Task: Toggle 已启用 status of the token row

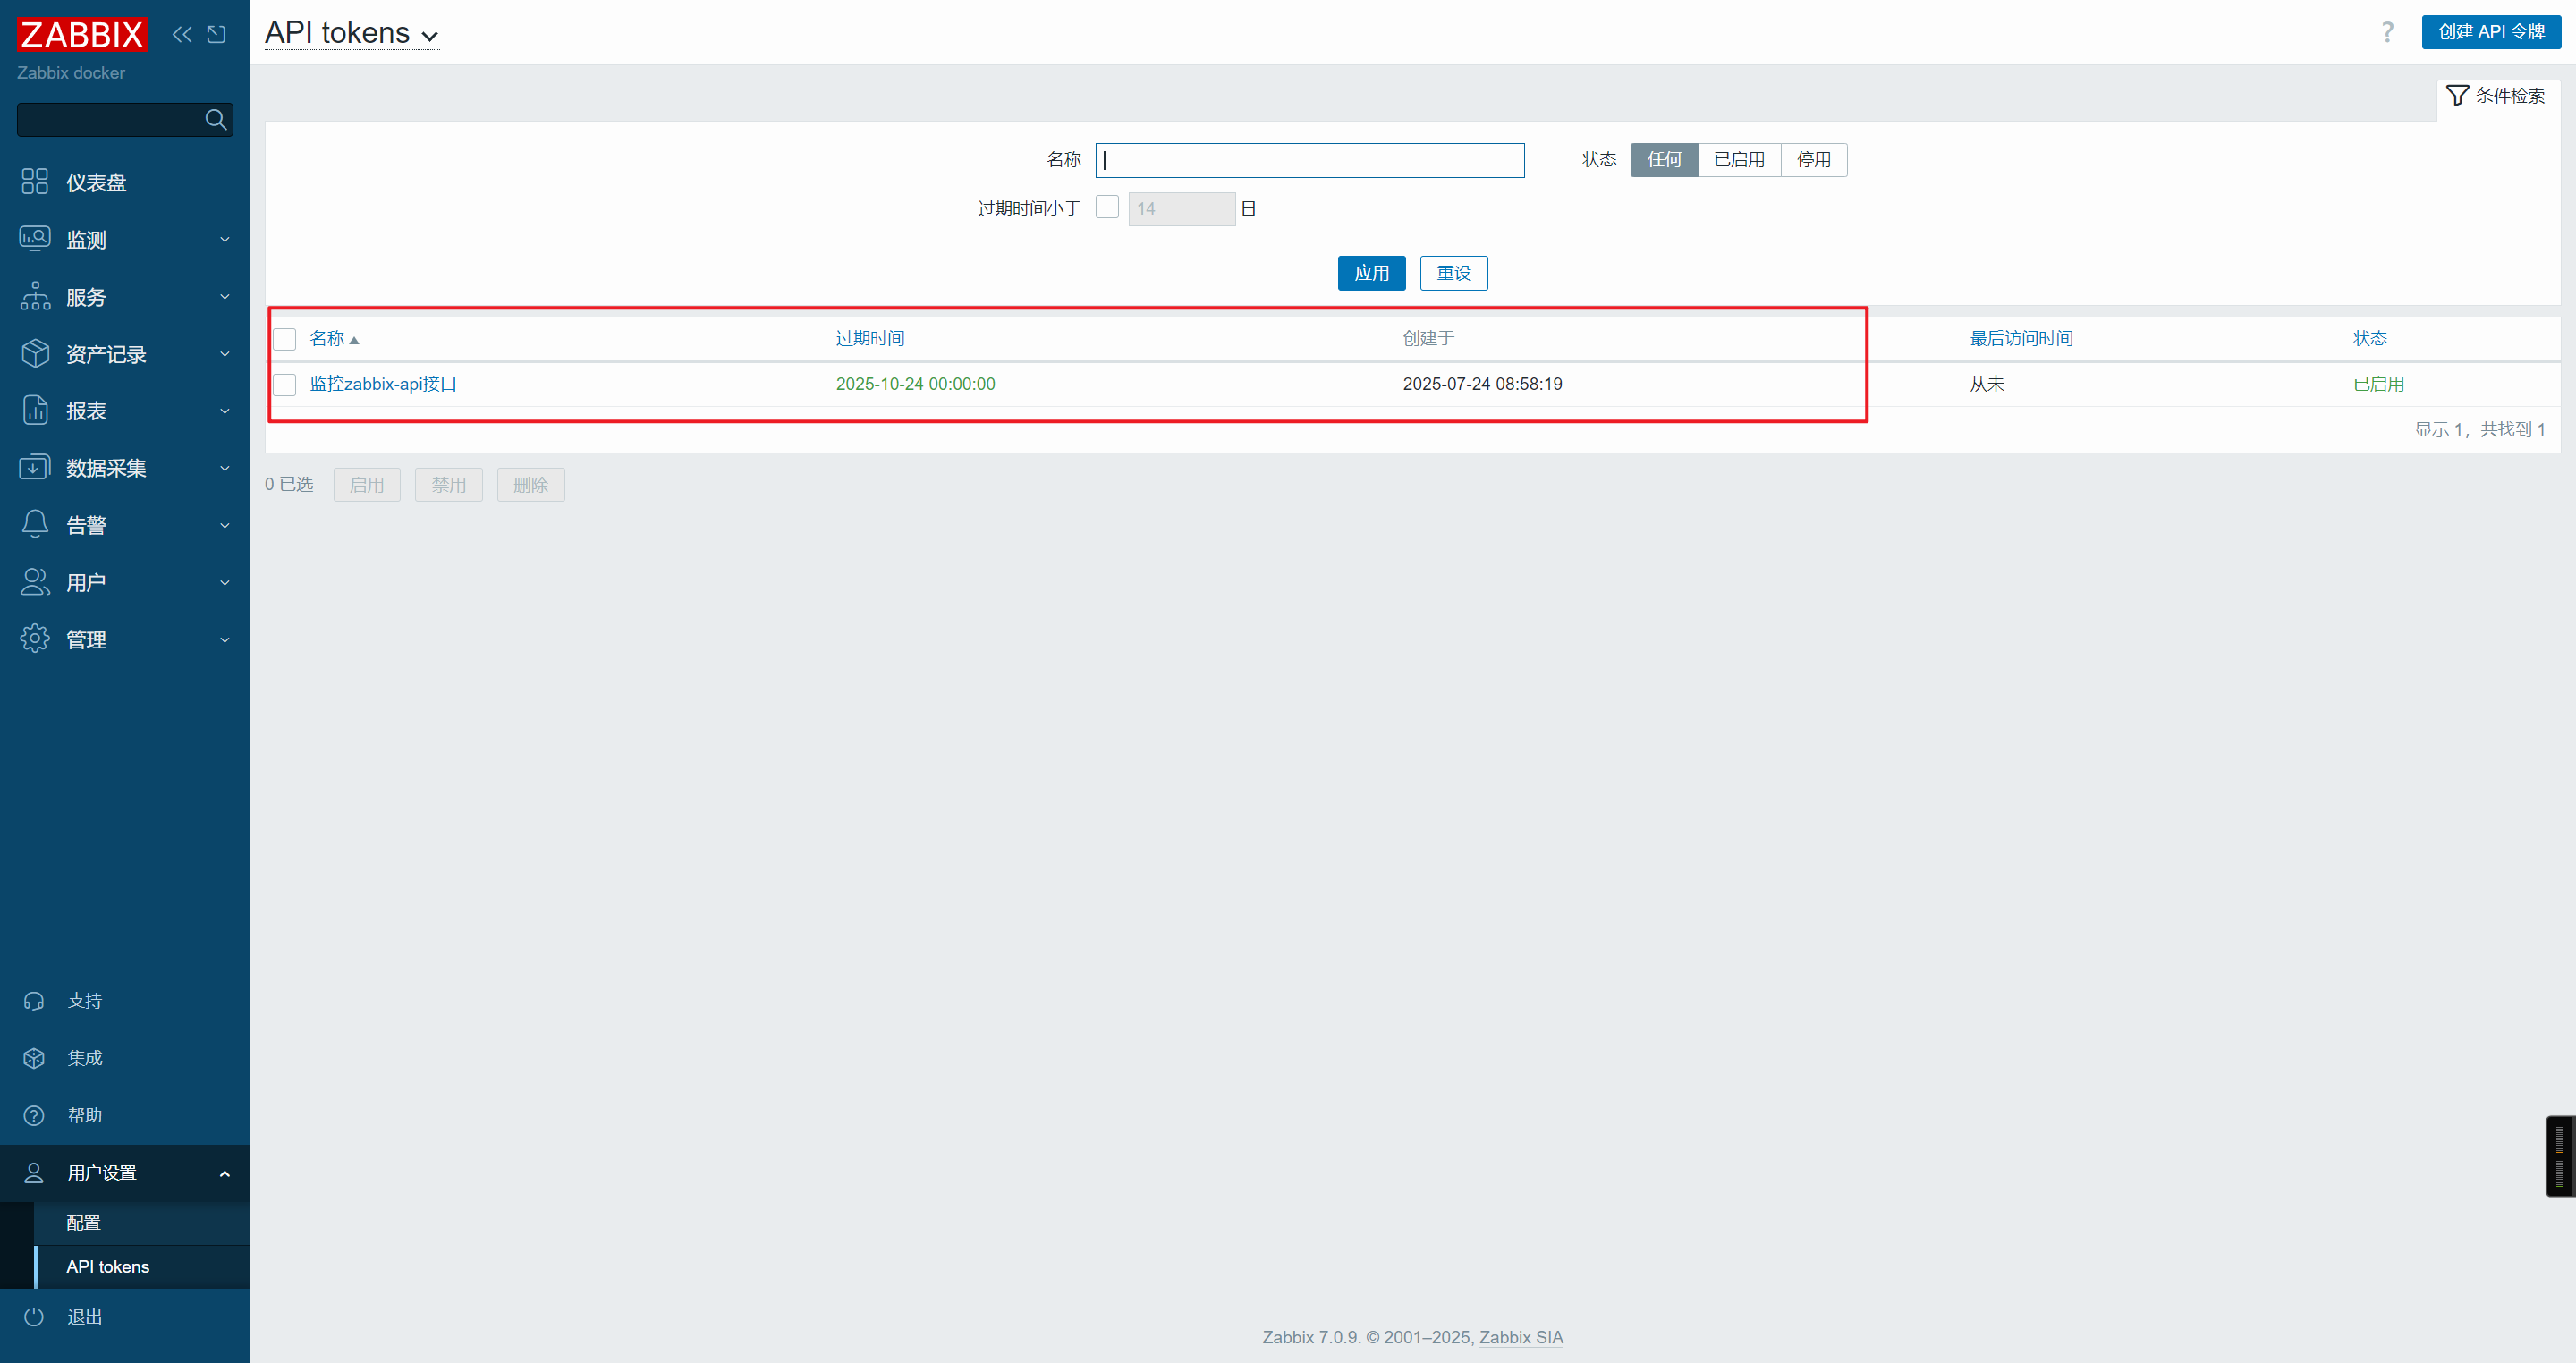Action: 2378,384
